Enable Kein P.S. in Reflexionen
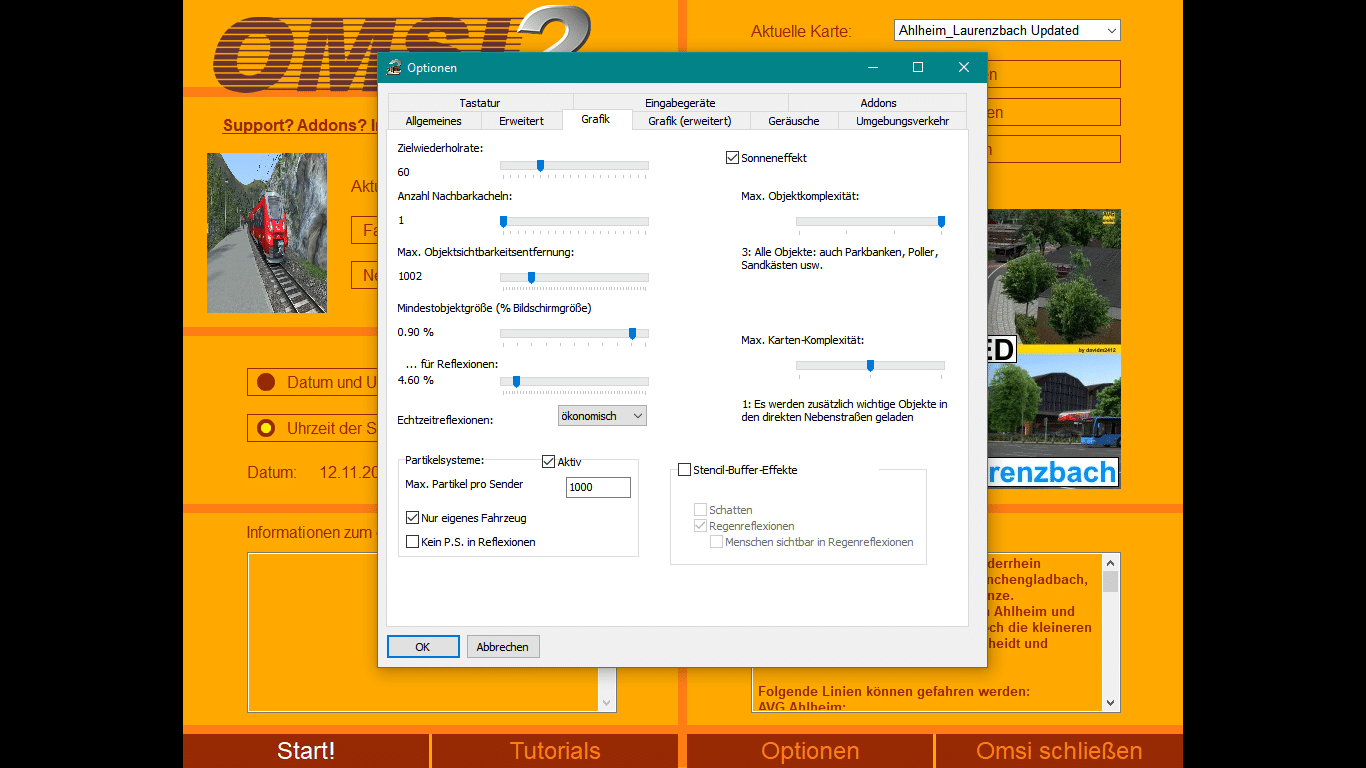 413,542
